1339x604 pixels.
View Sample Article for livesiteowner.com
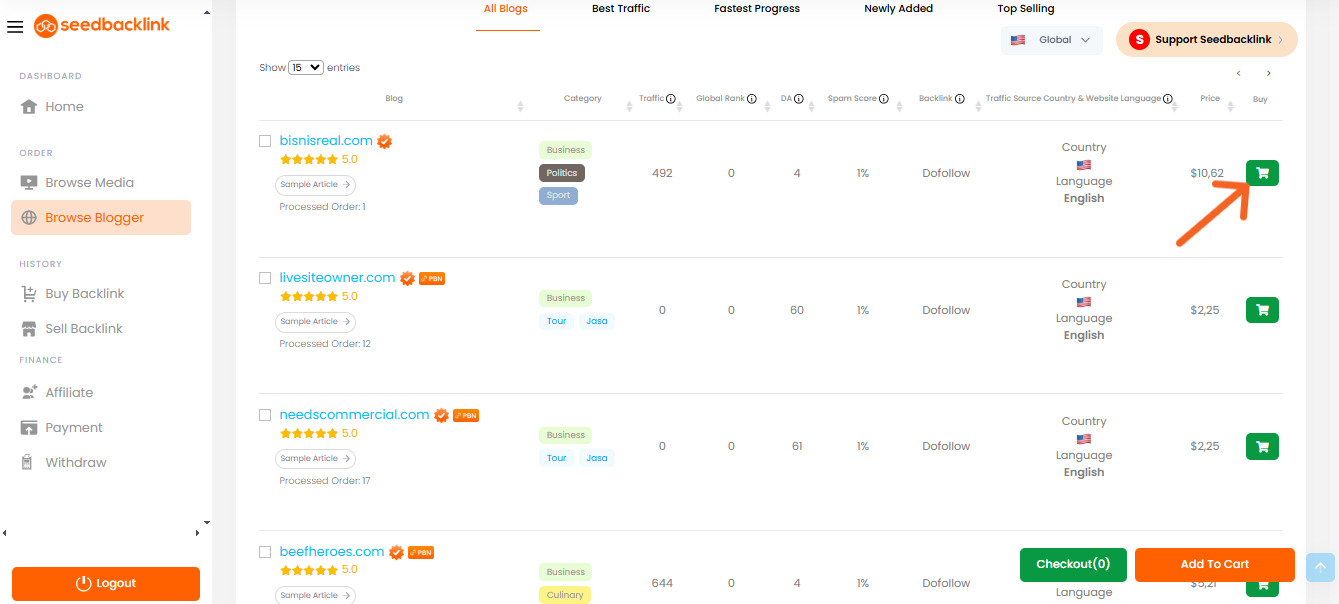coord(315,322)
